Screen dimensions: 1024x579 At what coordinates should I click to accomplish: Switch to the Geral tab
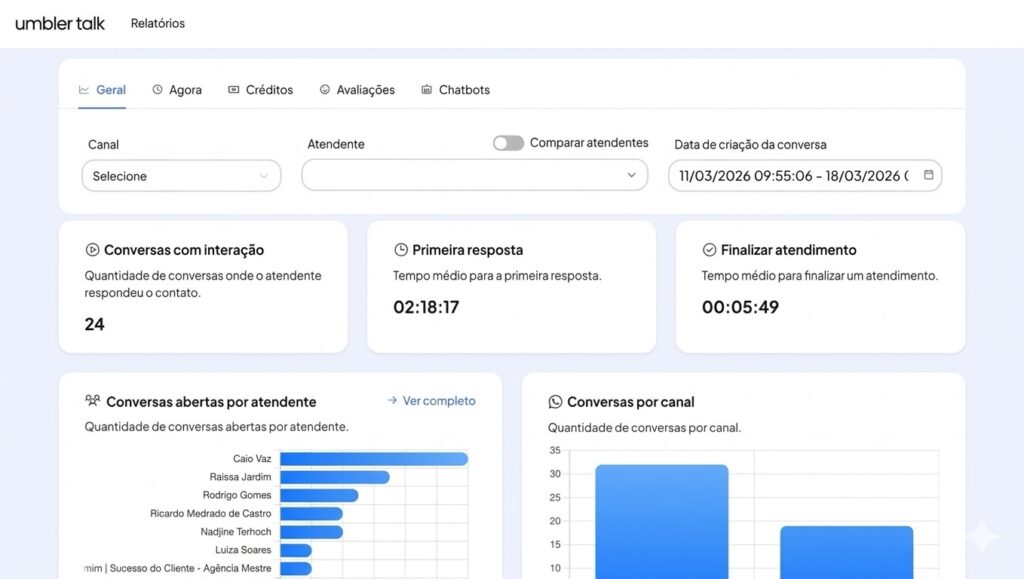coord(102,90)
